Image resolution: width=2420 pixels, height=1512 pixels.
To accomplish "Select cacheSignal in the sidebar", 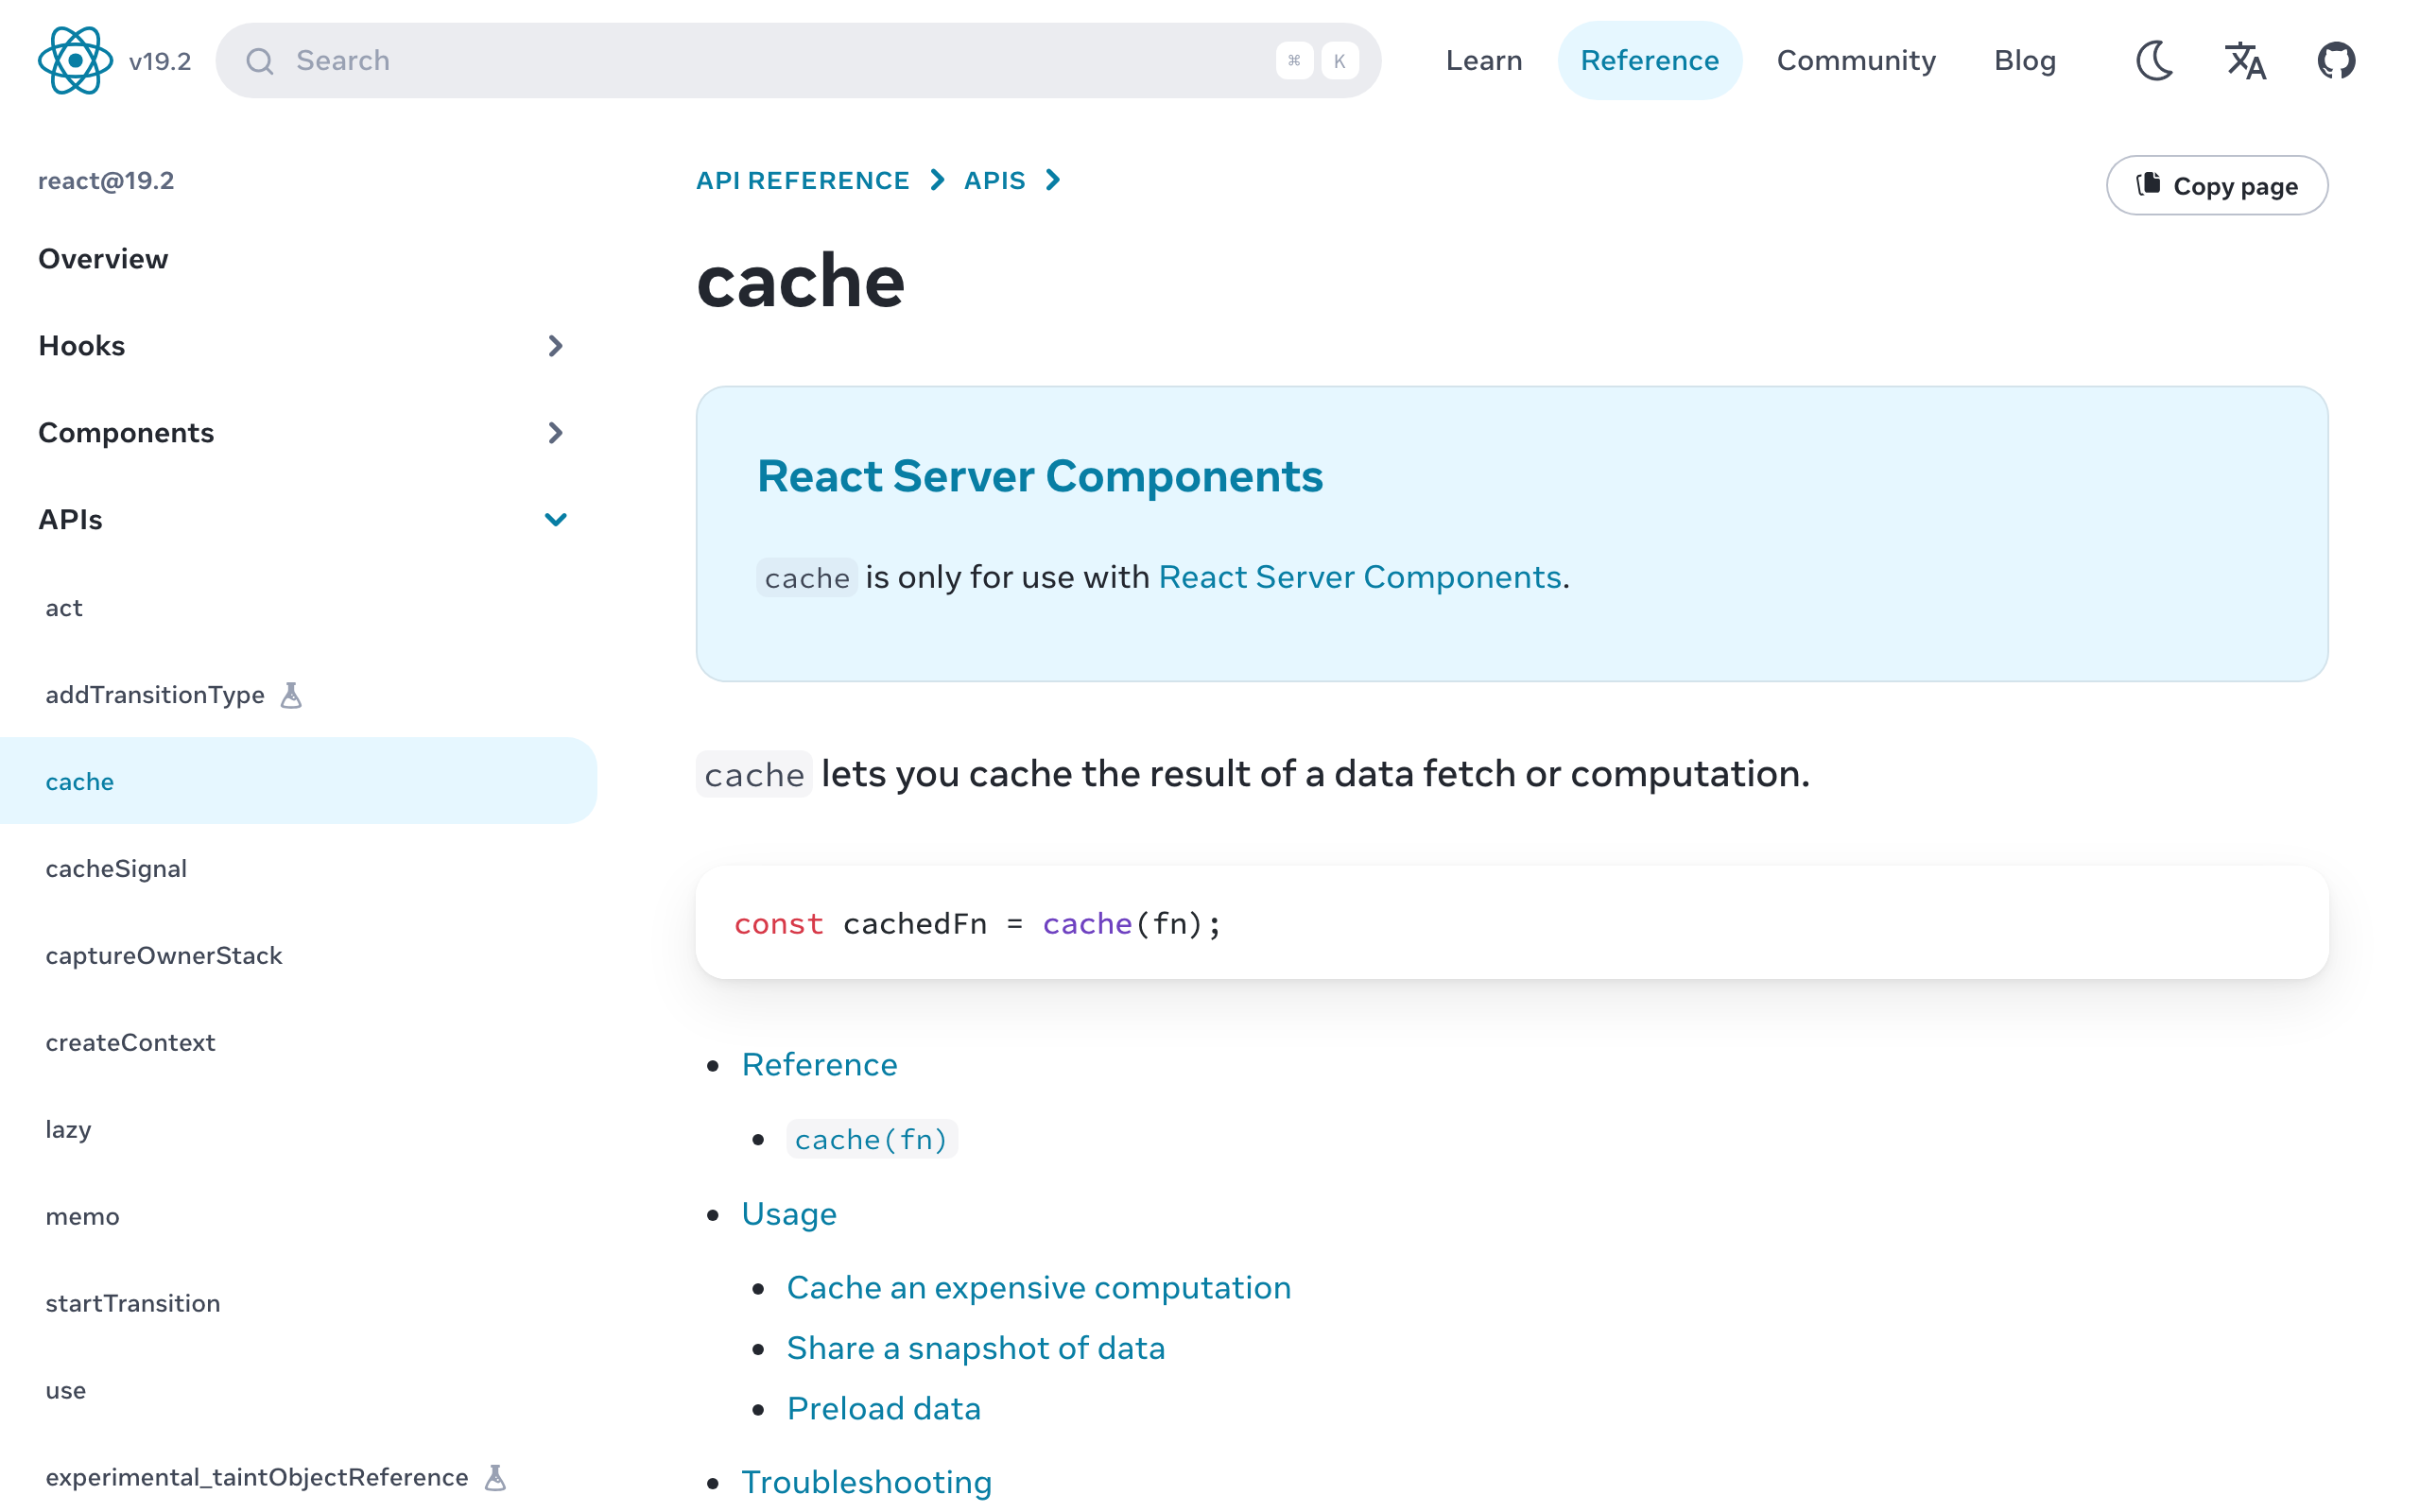I will [298, 868].
